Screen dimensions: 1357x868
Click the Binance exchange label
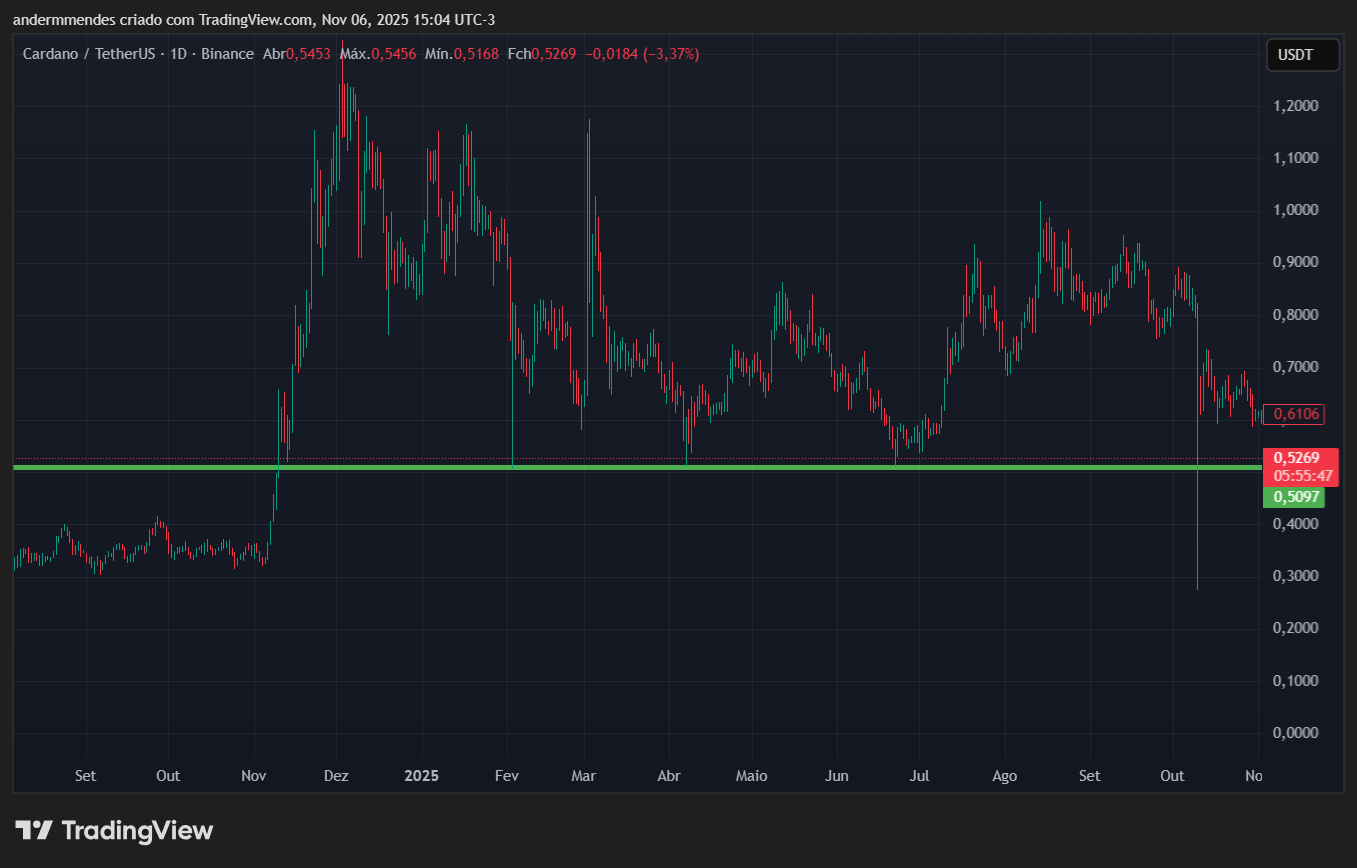[x=227, y=53]
